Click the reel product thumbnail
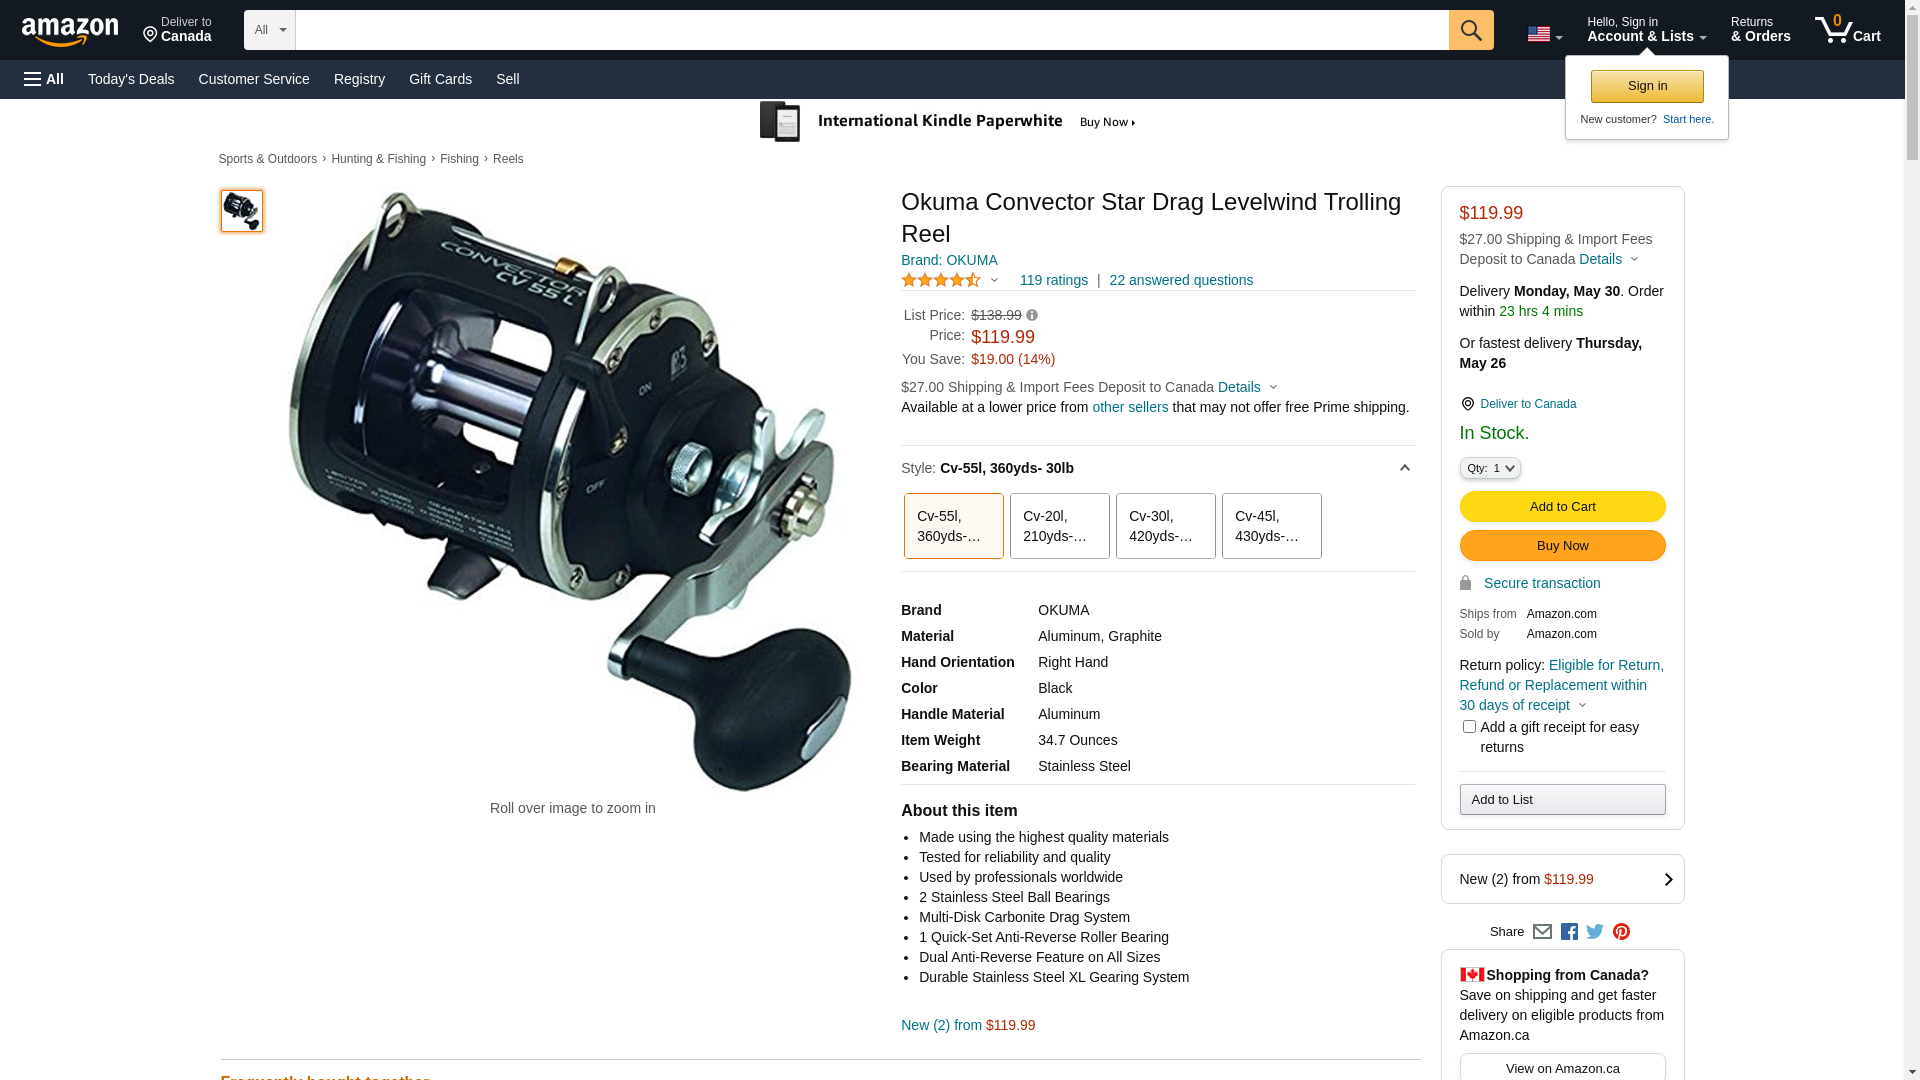 coord(242,211)
